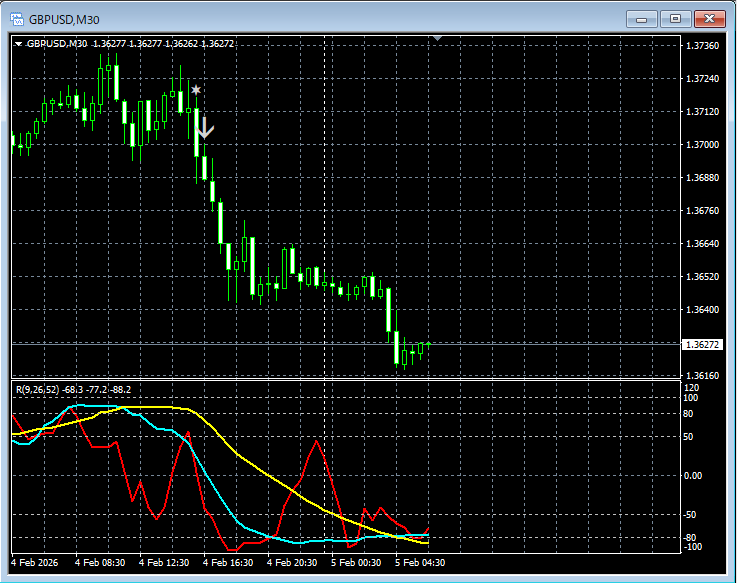Open the GBPUSD,M30 one-click trading triangle
This screenshot has width=738, height=583.
18,44
